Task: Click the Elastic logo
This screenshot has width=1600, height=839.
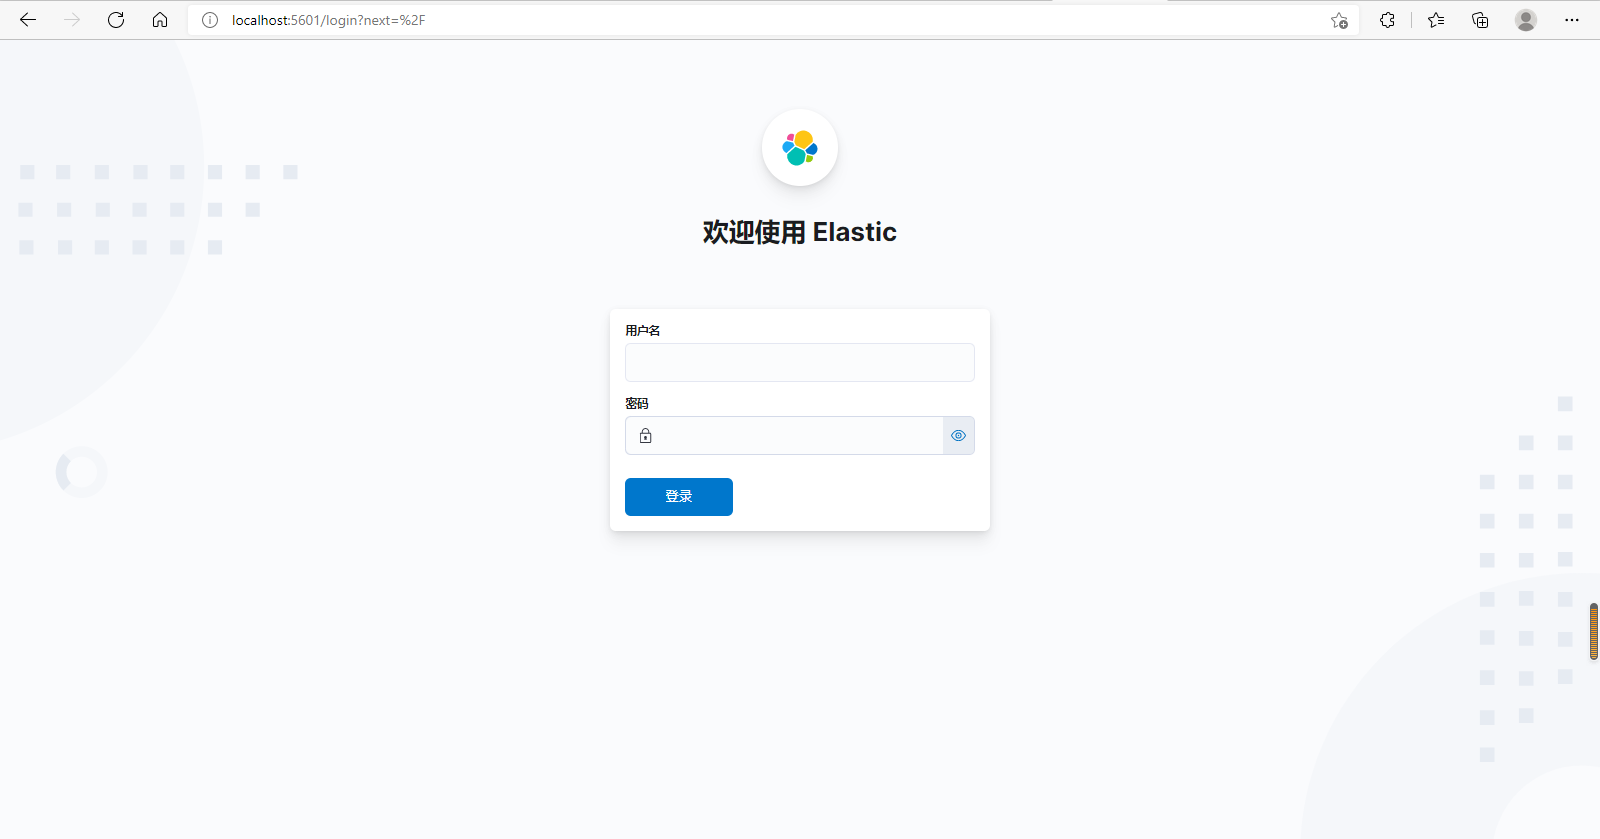Action: (800, 148)
